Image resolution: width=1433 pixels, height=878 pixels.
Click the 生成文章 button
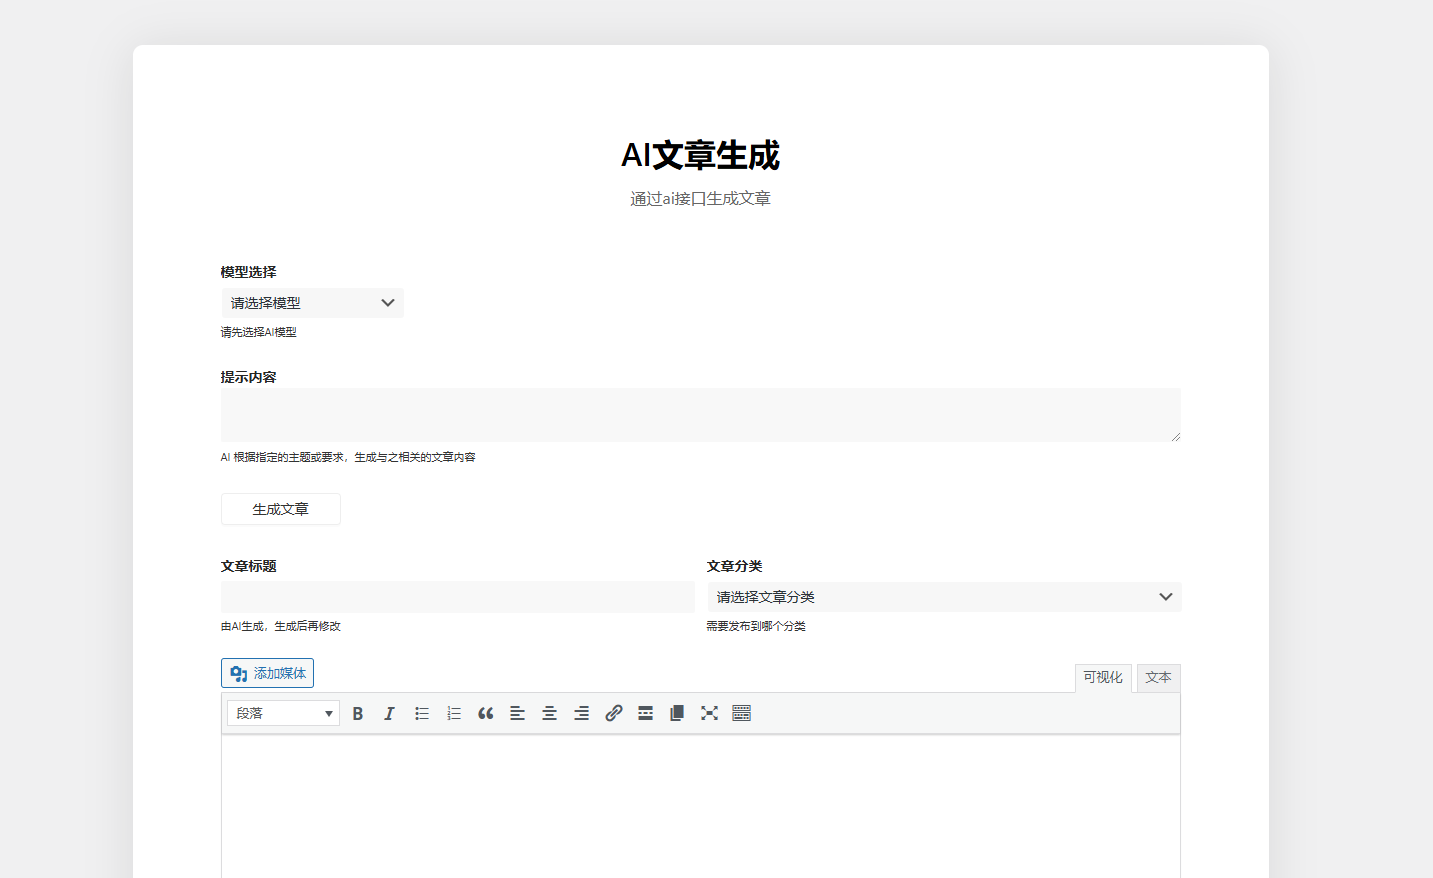point(280,509)
